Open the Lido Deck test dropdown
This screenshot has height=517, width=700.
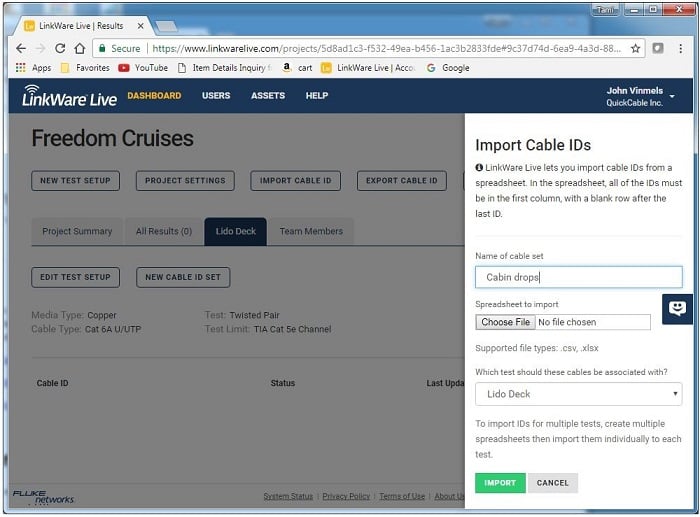(579, 394)
